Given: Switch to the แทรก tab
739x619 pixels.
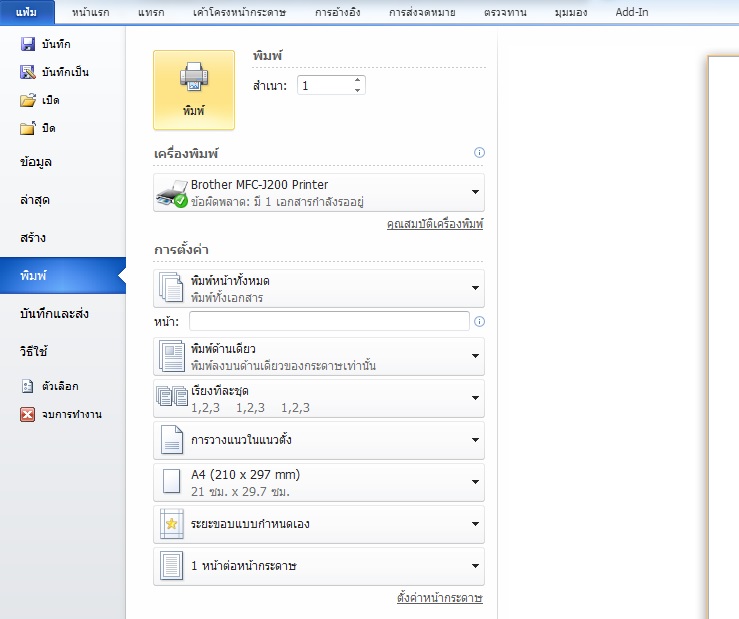Looking at the screenshot, I should 151,12.
